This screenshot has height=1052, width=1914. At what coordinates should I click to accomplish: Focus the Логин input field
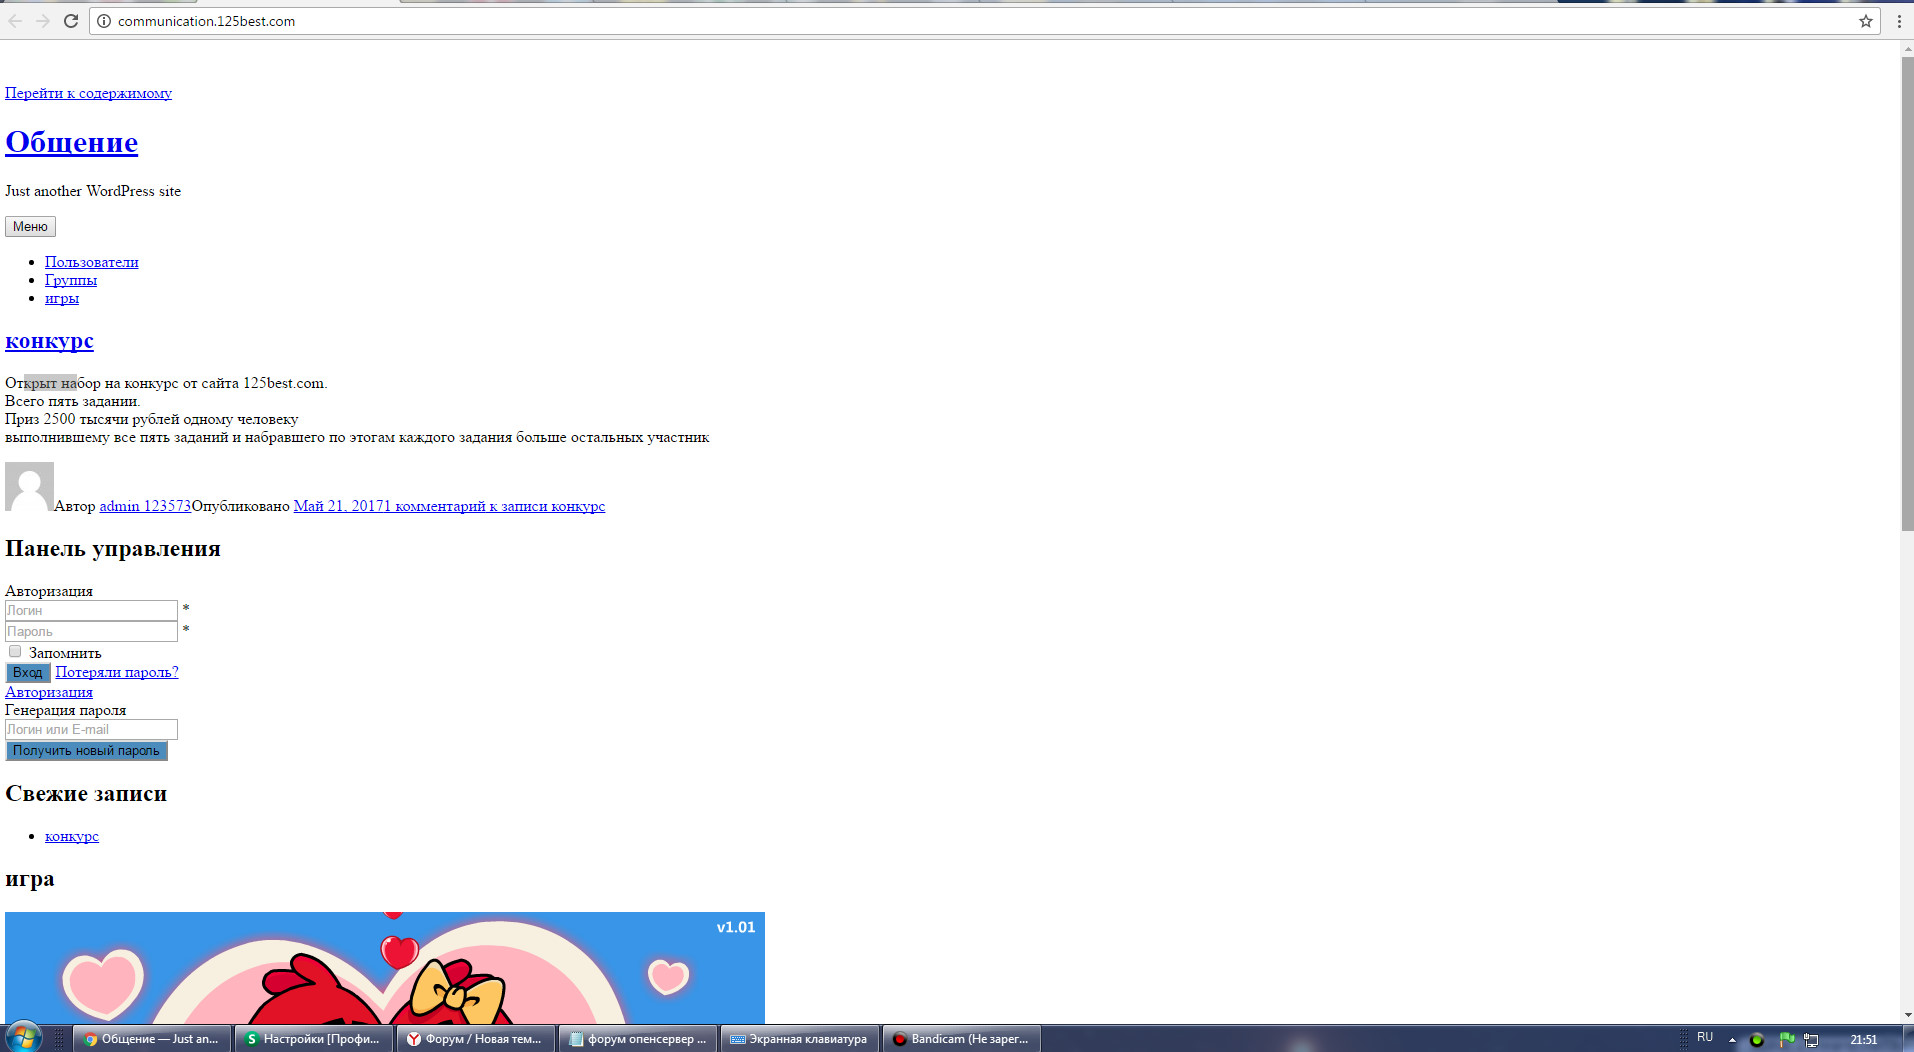click(91, 610)
